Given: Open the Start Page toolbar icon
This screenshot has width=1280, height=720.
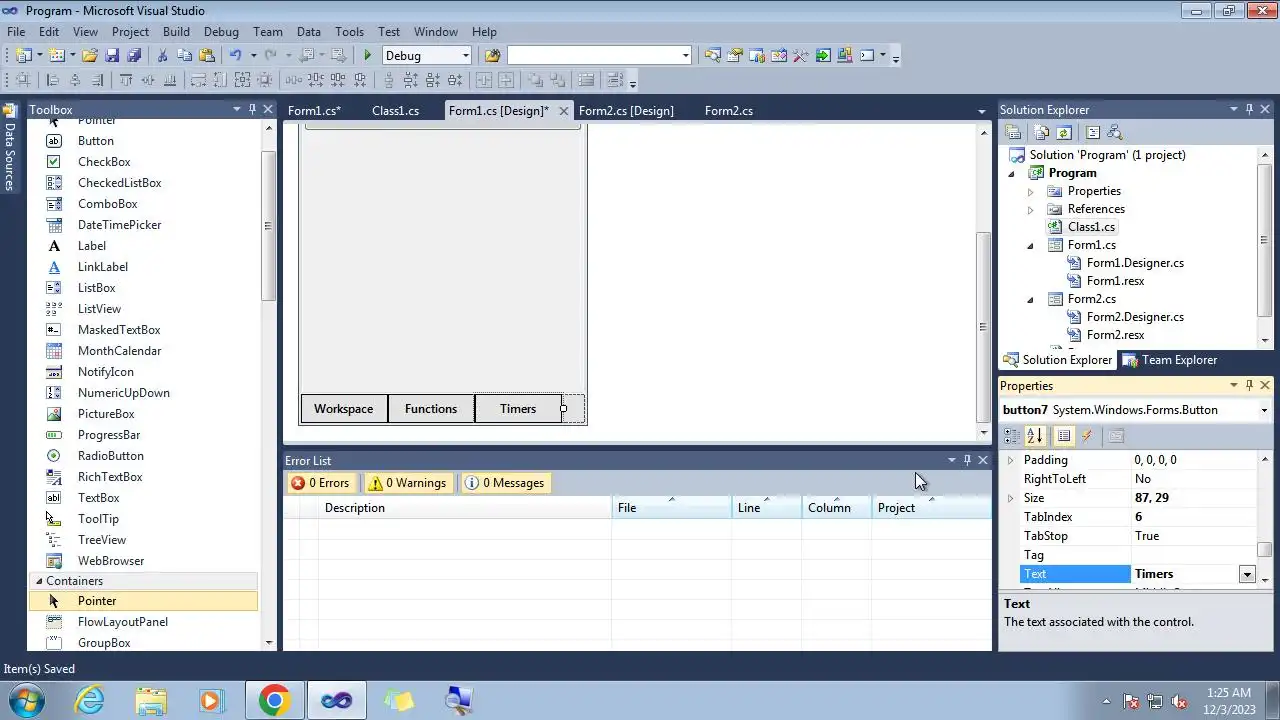Looking at the screenshot, I should 823,55.
